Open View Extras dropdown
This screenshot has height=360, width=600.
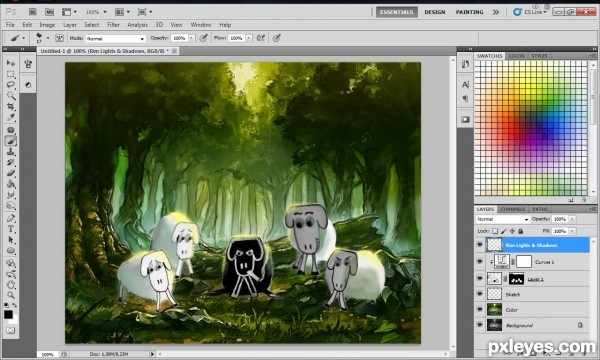pos(69,12)
